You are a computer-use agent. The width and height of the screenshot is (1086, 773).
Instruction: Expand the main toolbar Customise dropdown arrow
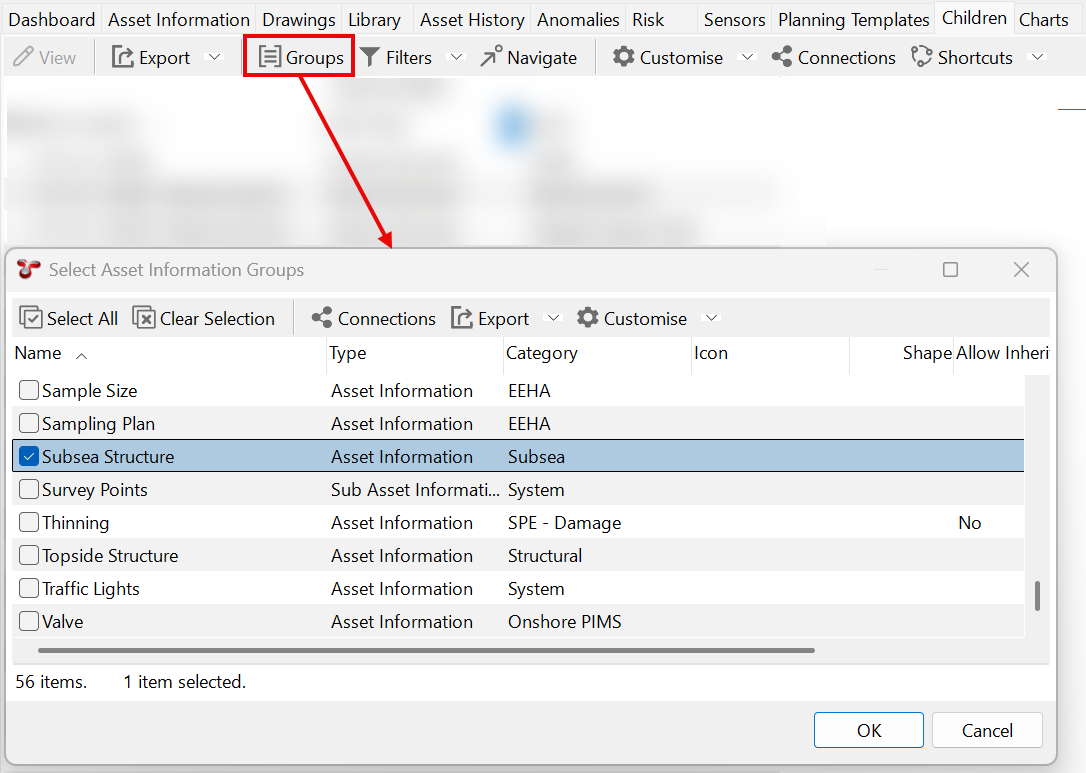747,57
